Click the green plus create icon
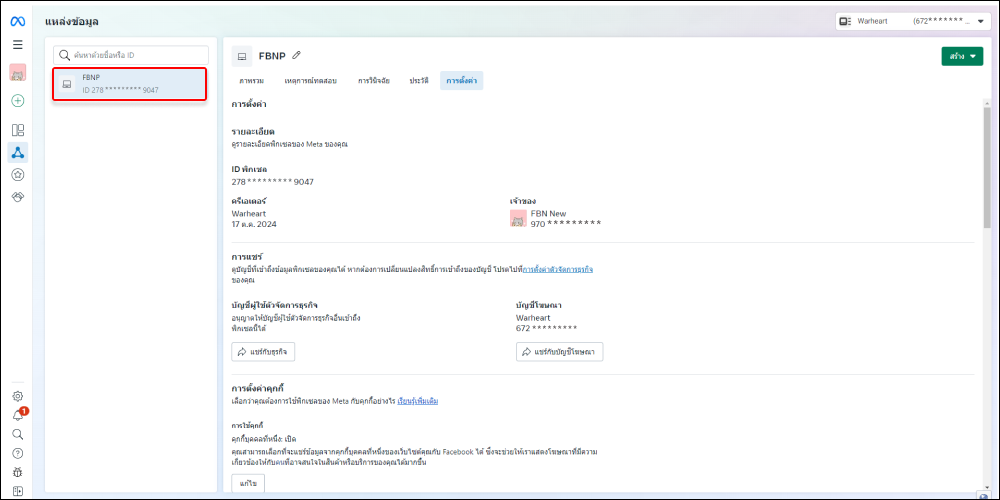Image resolution: width=1000 pixels, height=500 pixels. 18,100
